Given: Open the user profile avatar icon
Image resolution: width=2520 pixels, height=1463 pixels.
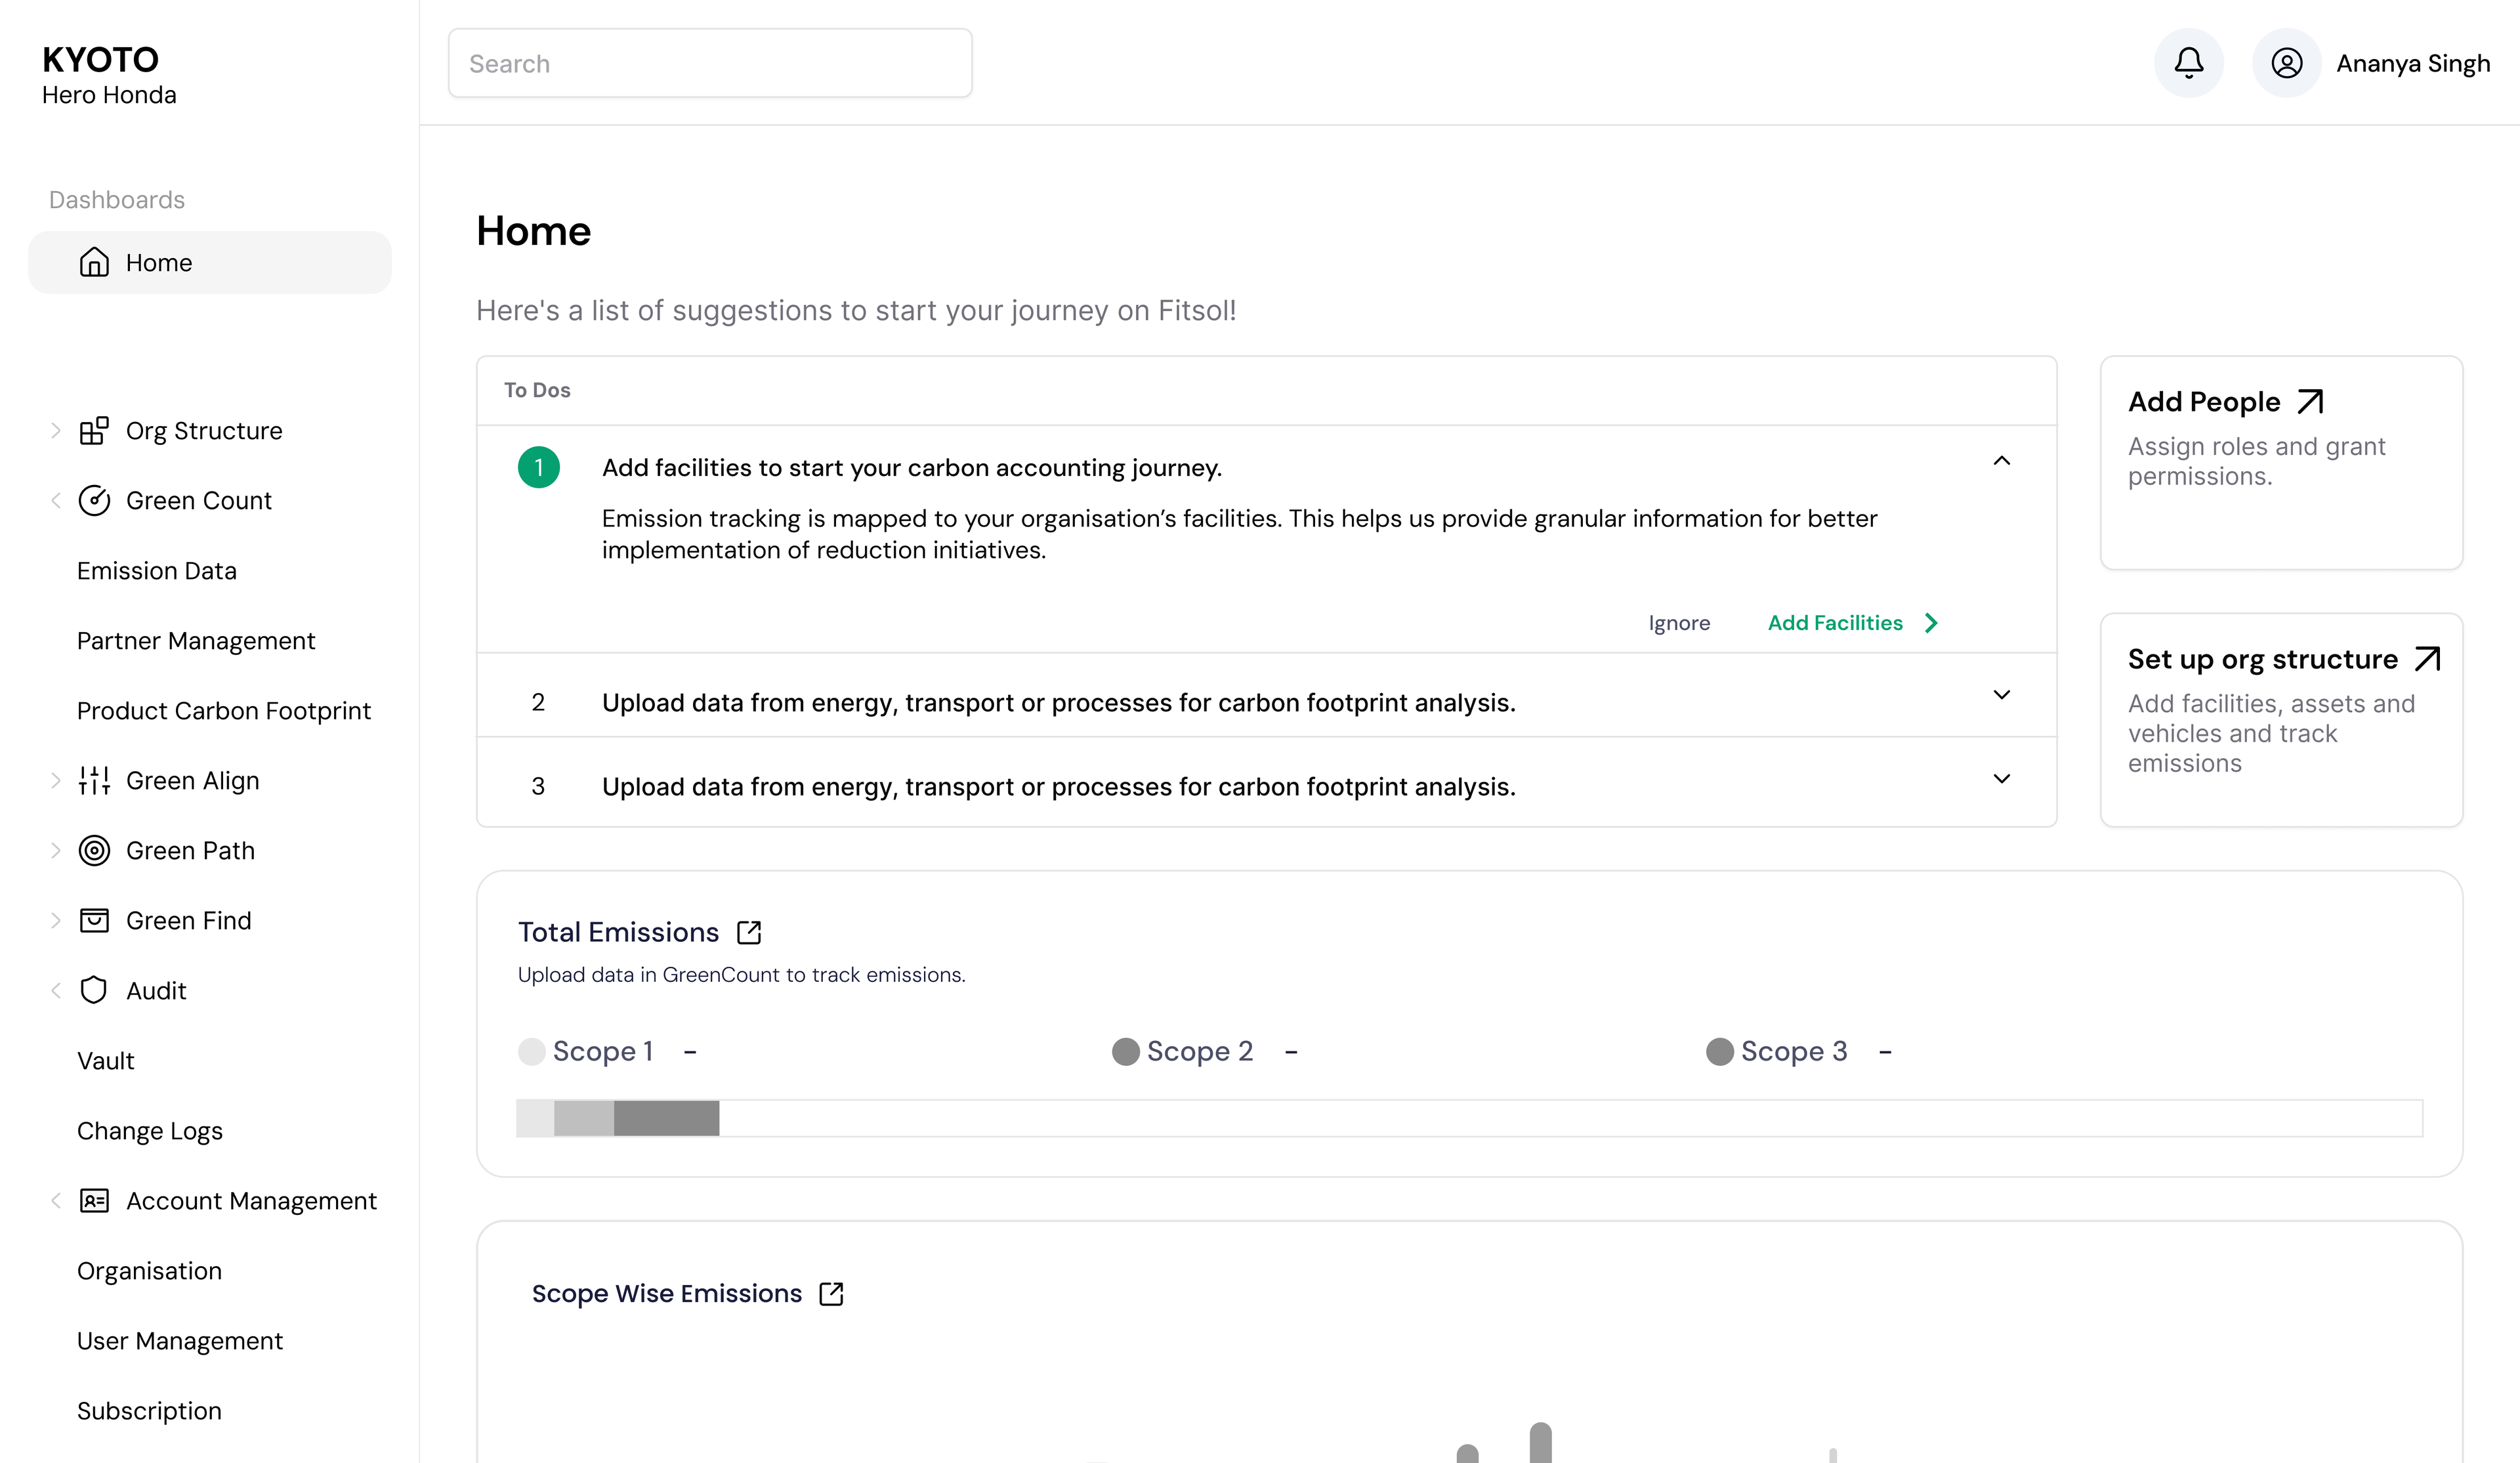Looking at the screenshot, I should pyautogui.click(x=2286, y=63).
